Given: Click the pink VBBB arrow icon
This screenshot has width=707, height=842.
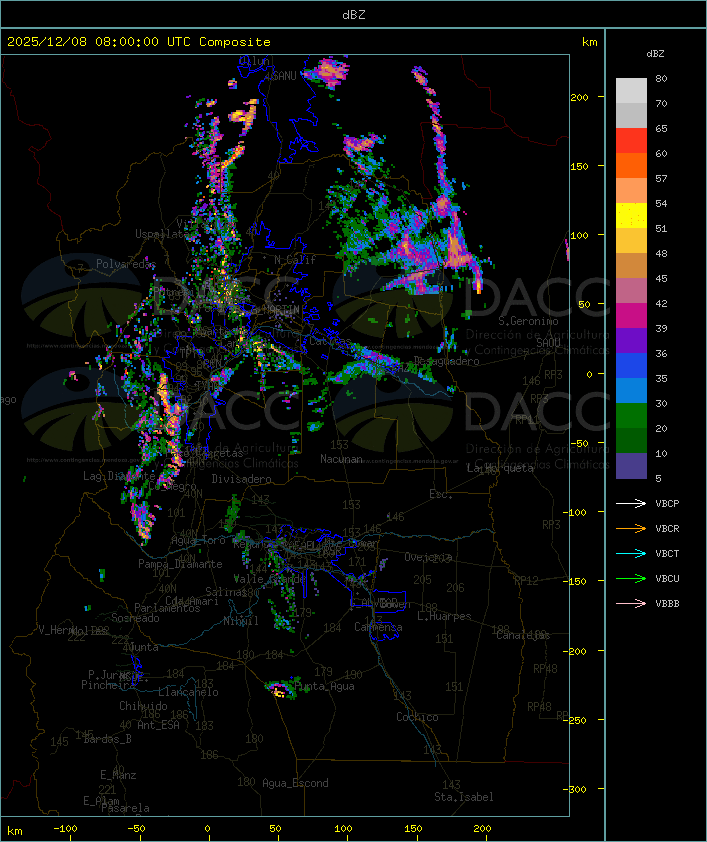Looking at the screenshot, I should (631, 603).
